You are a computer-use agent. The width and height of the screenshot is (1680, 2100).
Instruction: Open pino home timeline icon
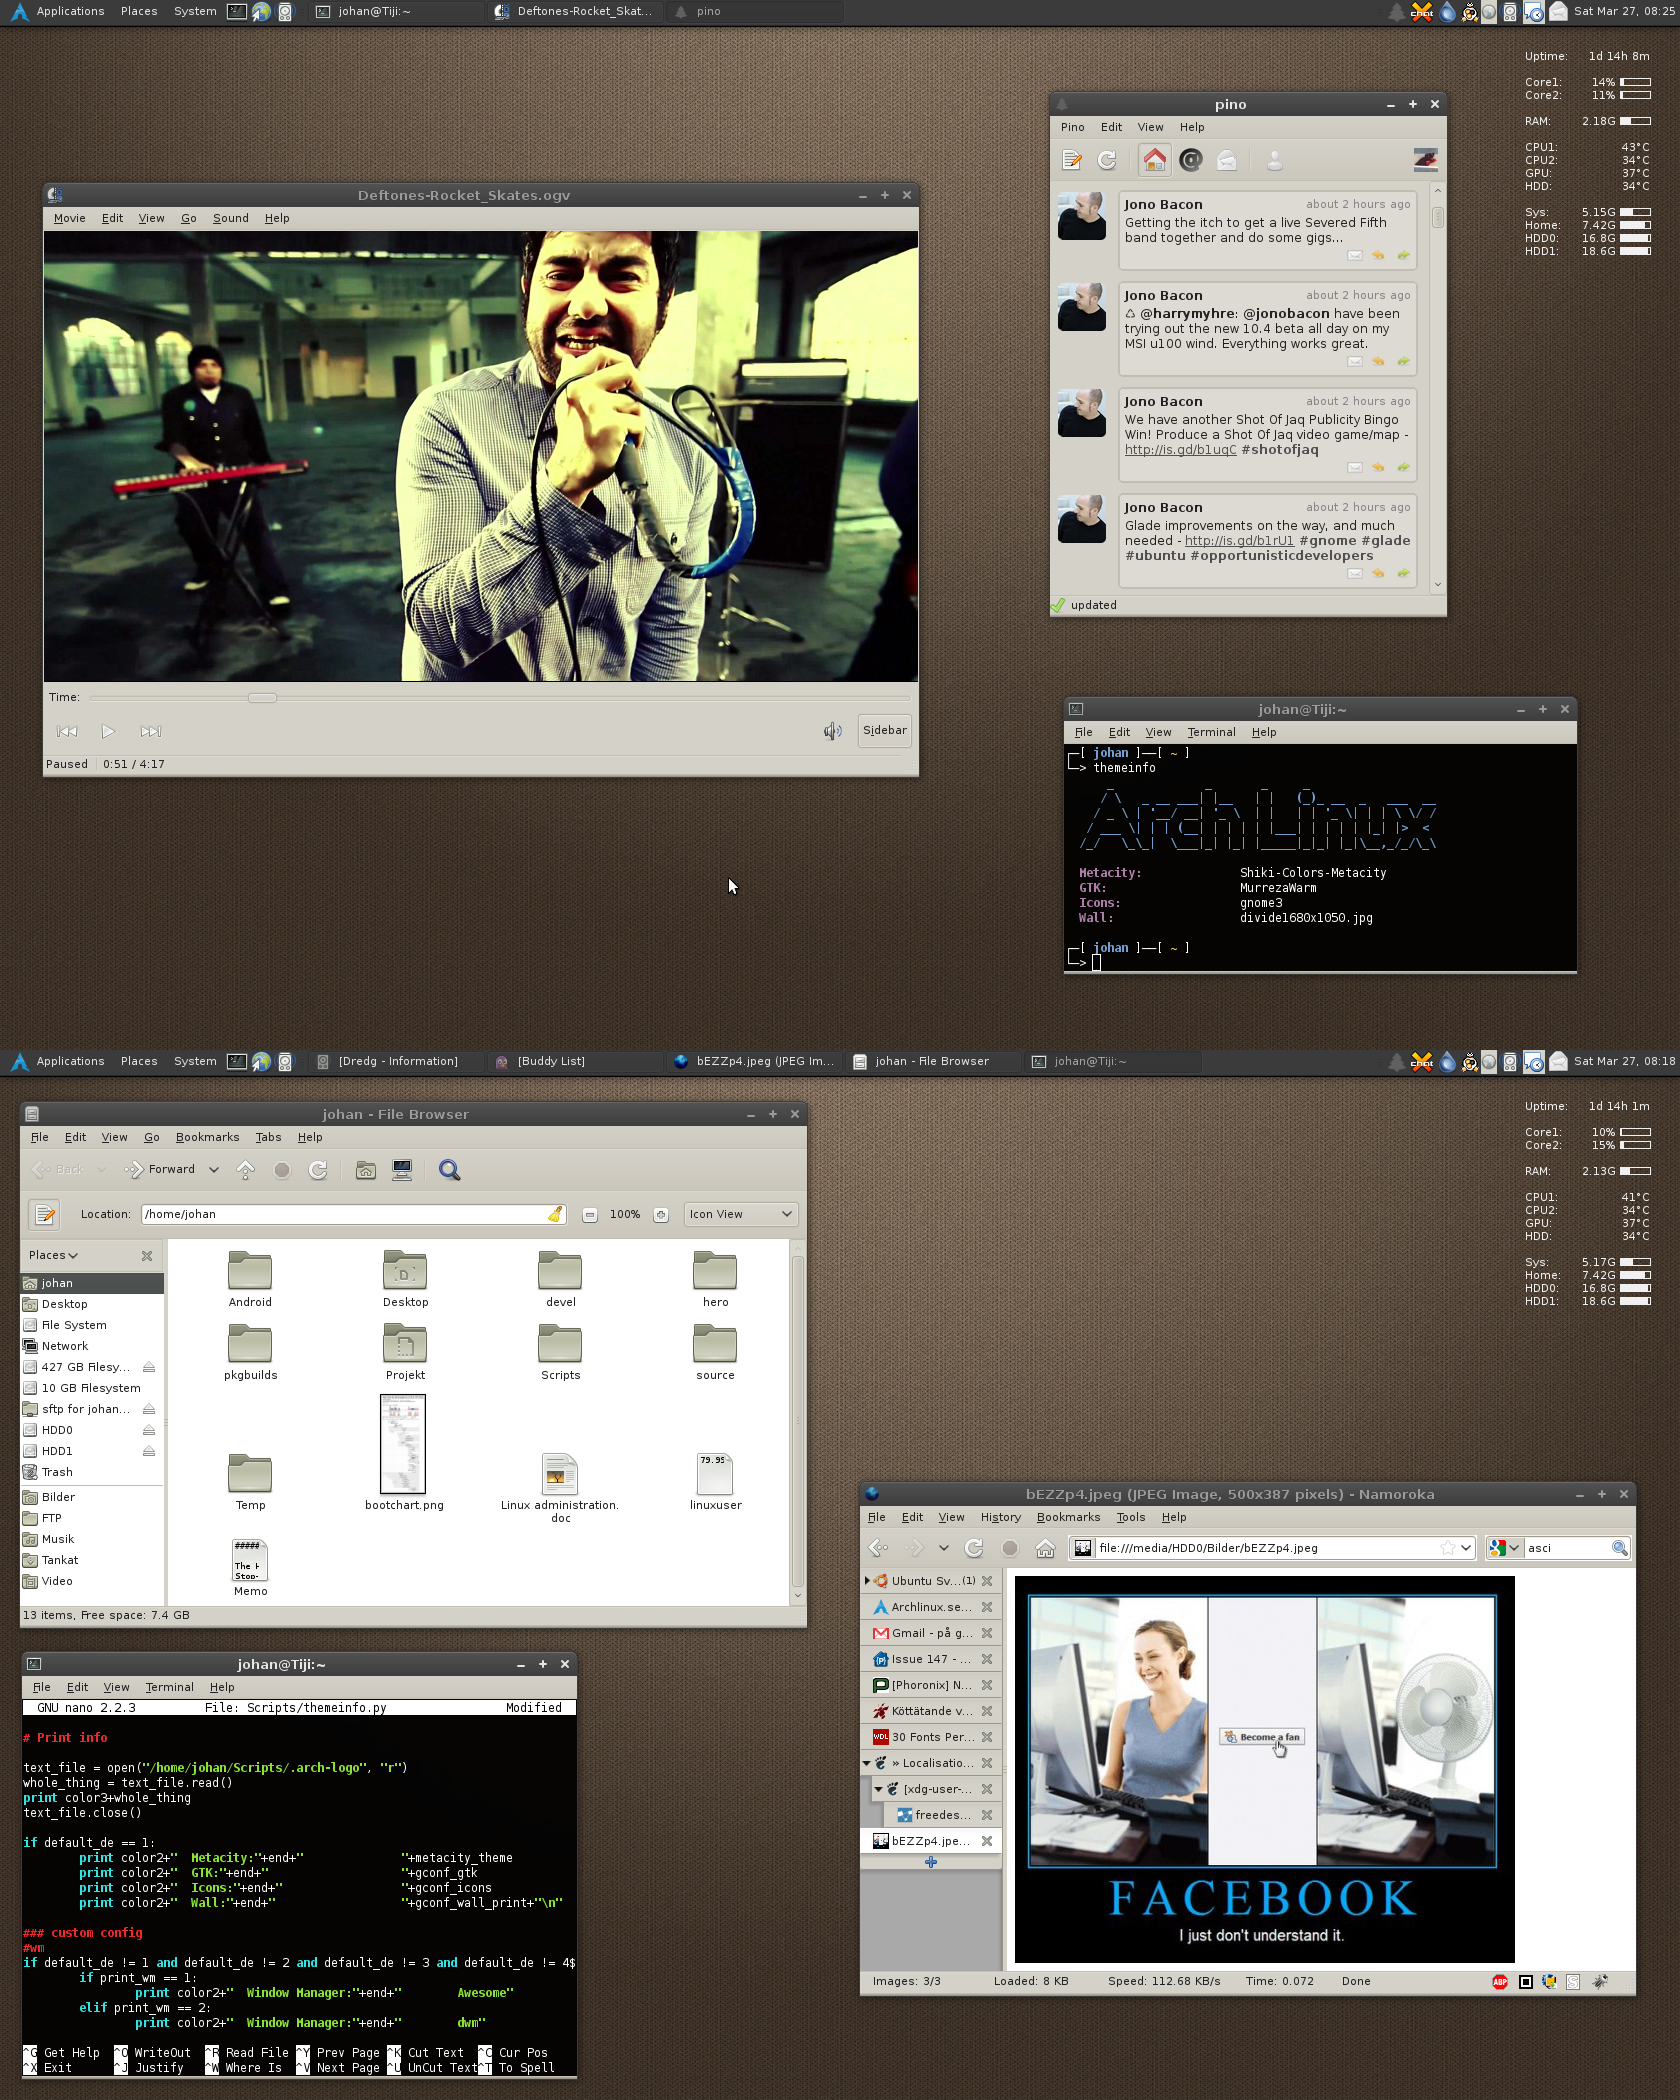(1154, 160)
